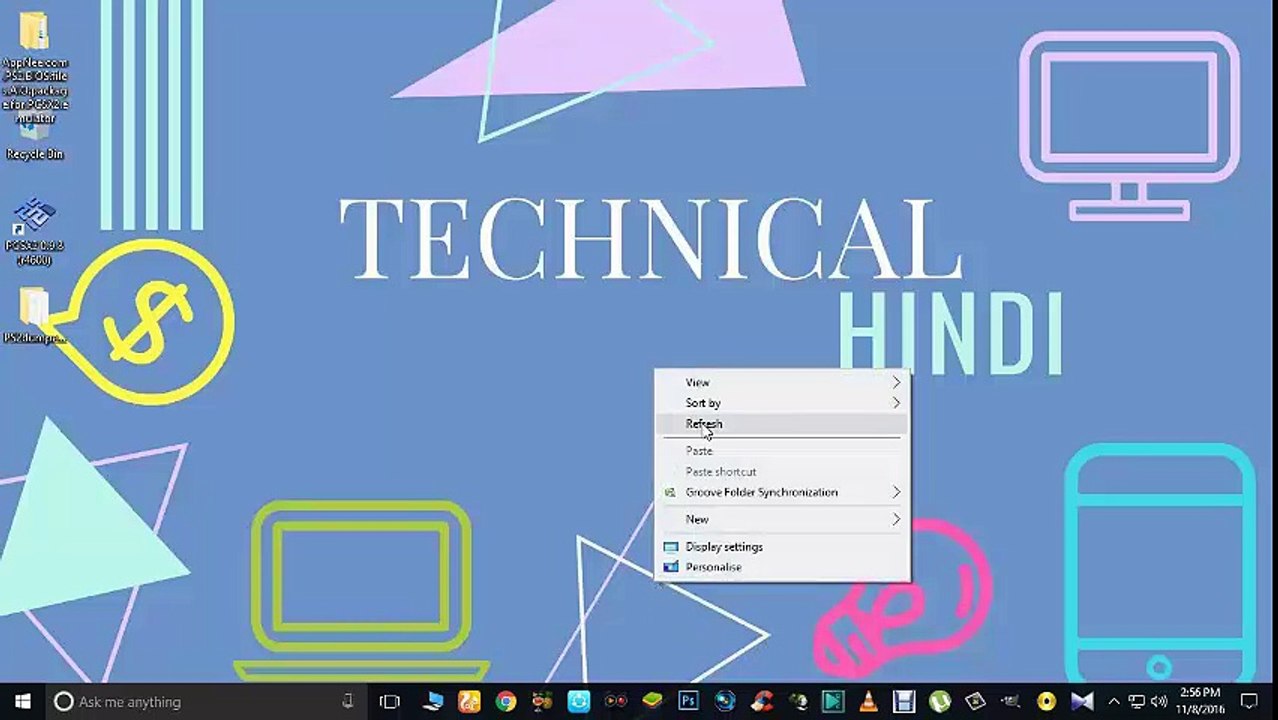Open Task View from the taskbar
This screenshot has width=1278, height=720.
click(x=390, y=701)
